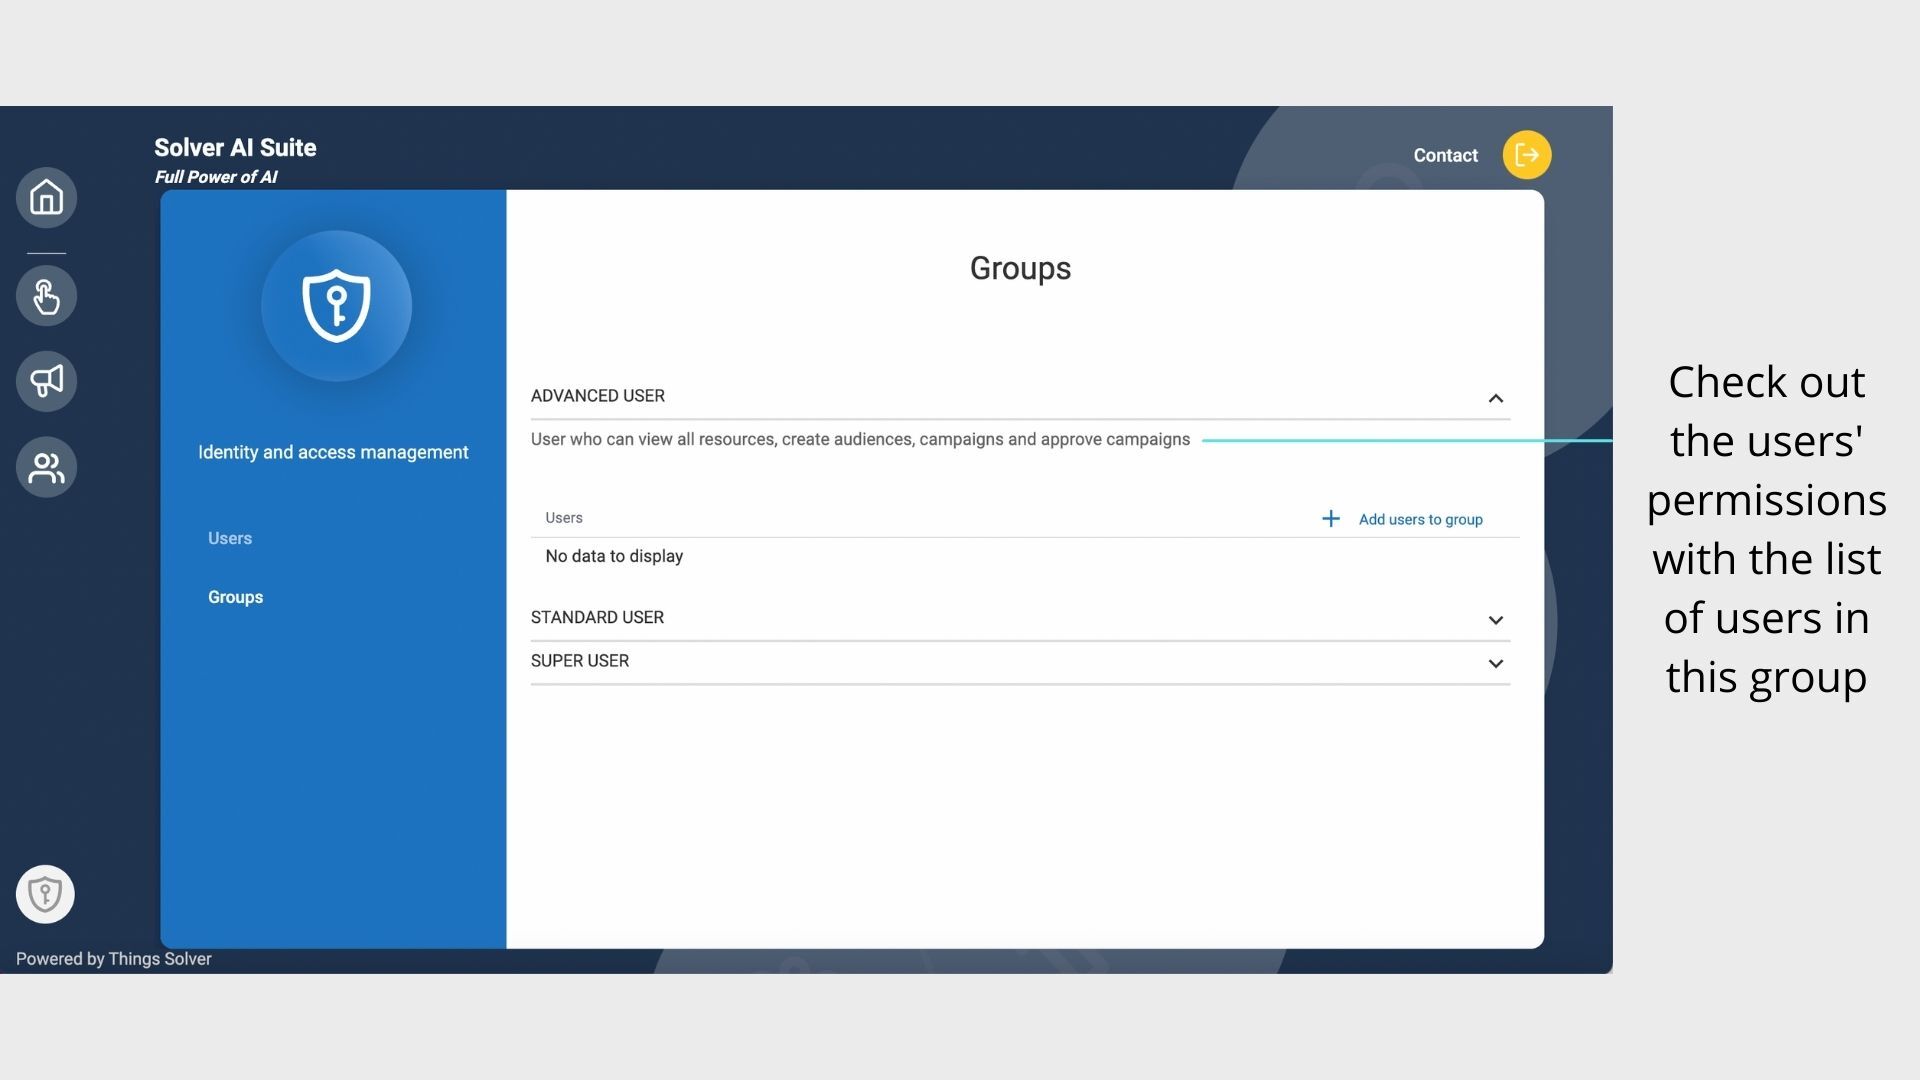Select the Users menu item
This screenshot has height=1080, width=1920.
[230, 538]
